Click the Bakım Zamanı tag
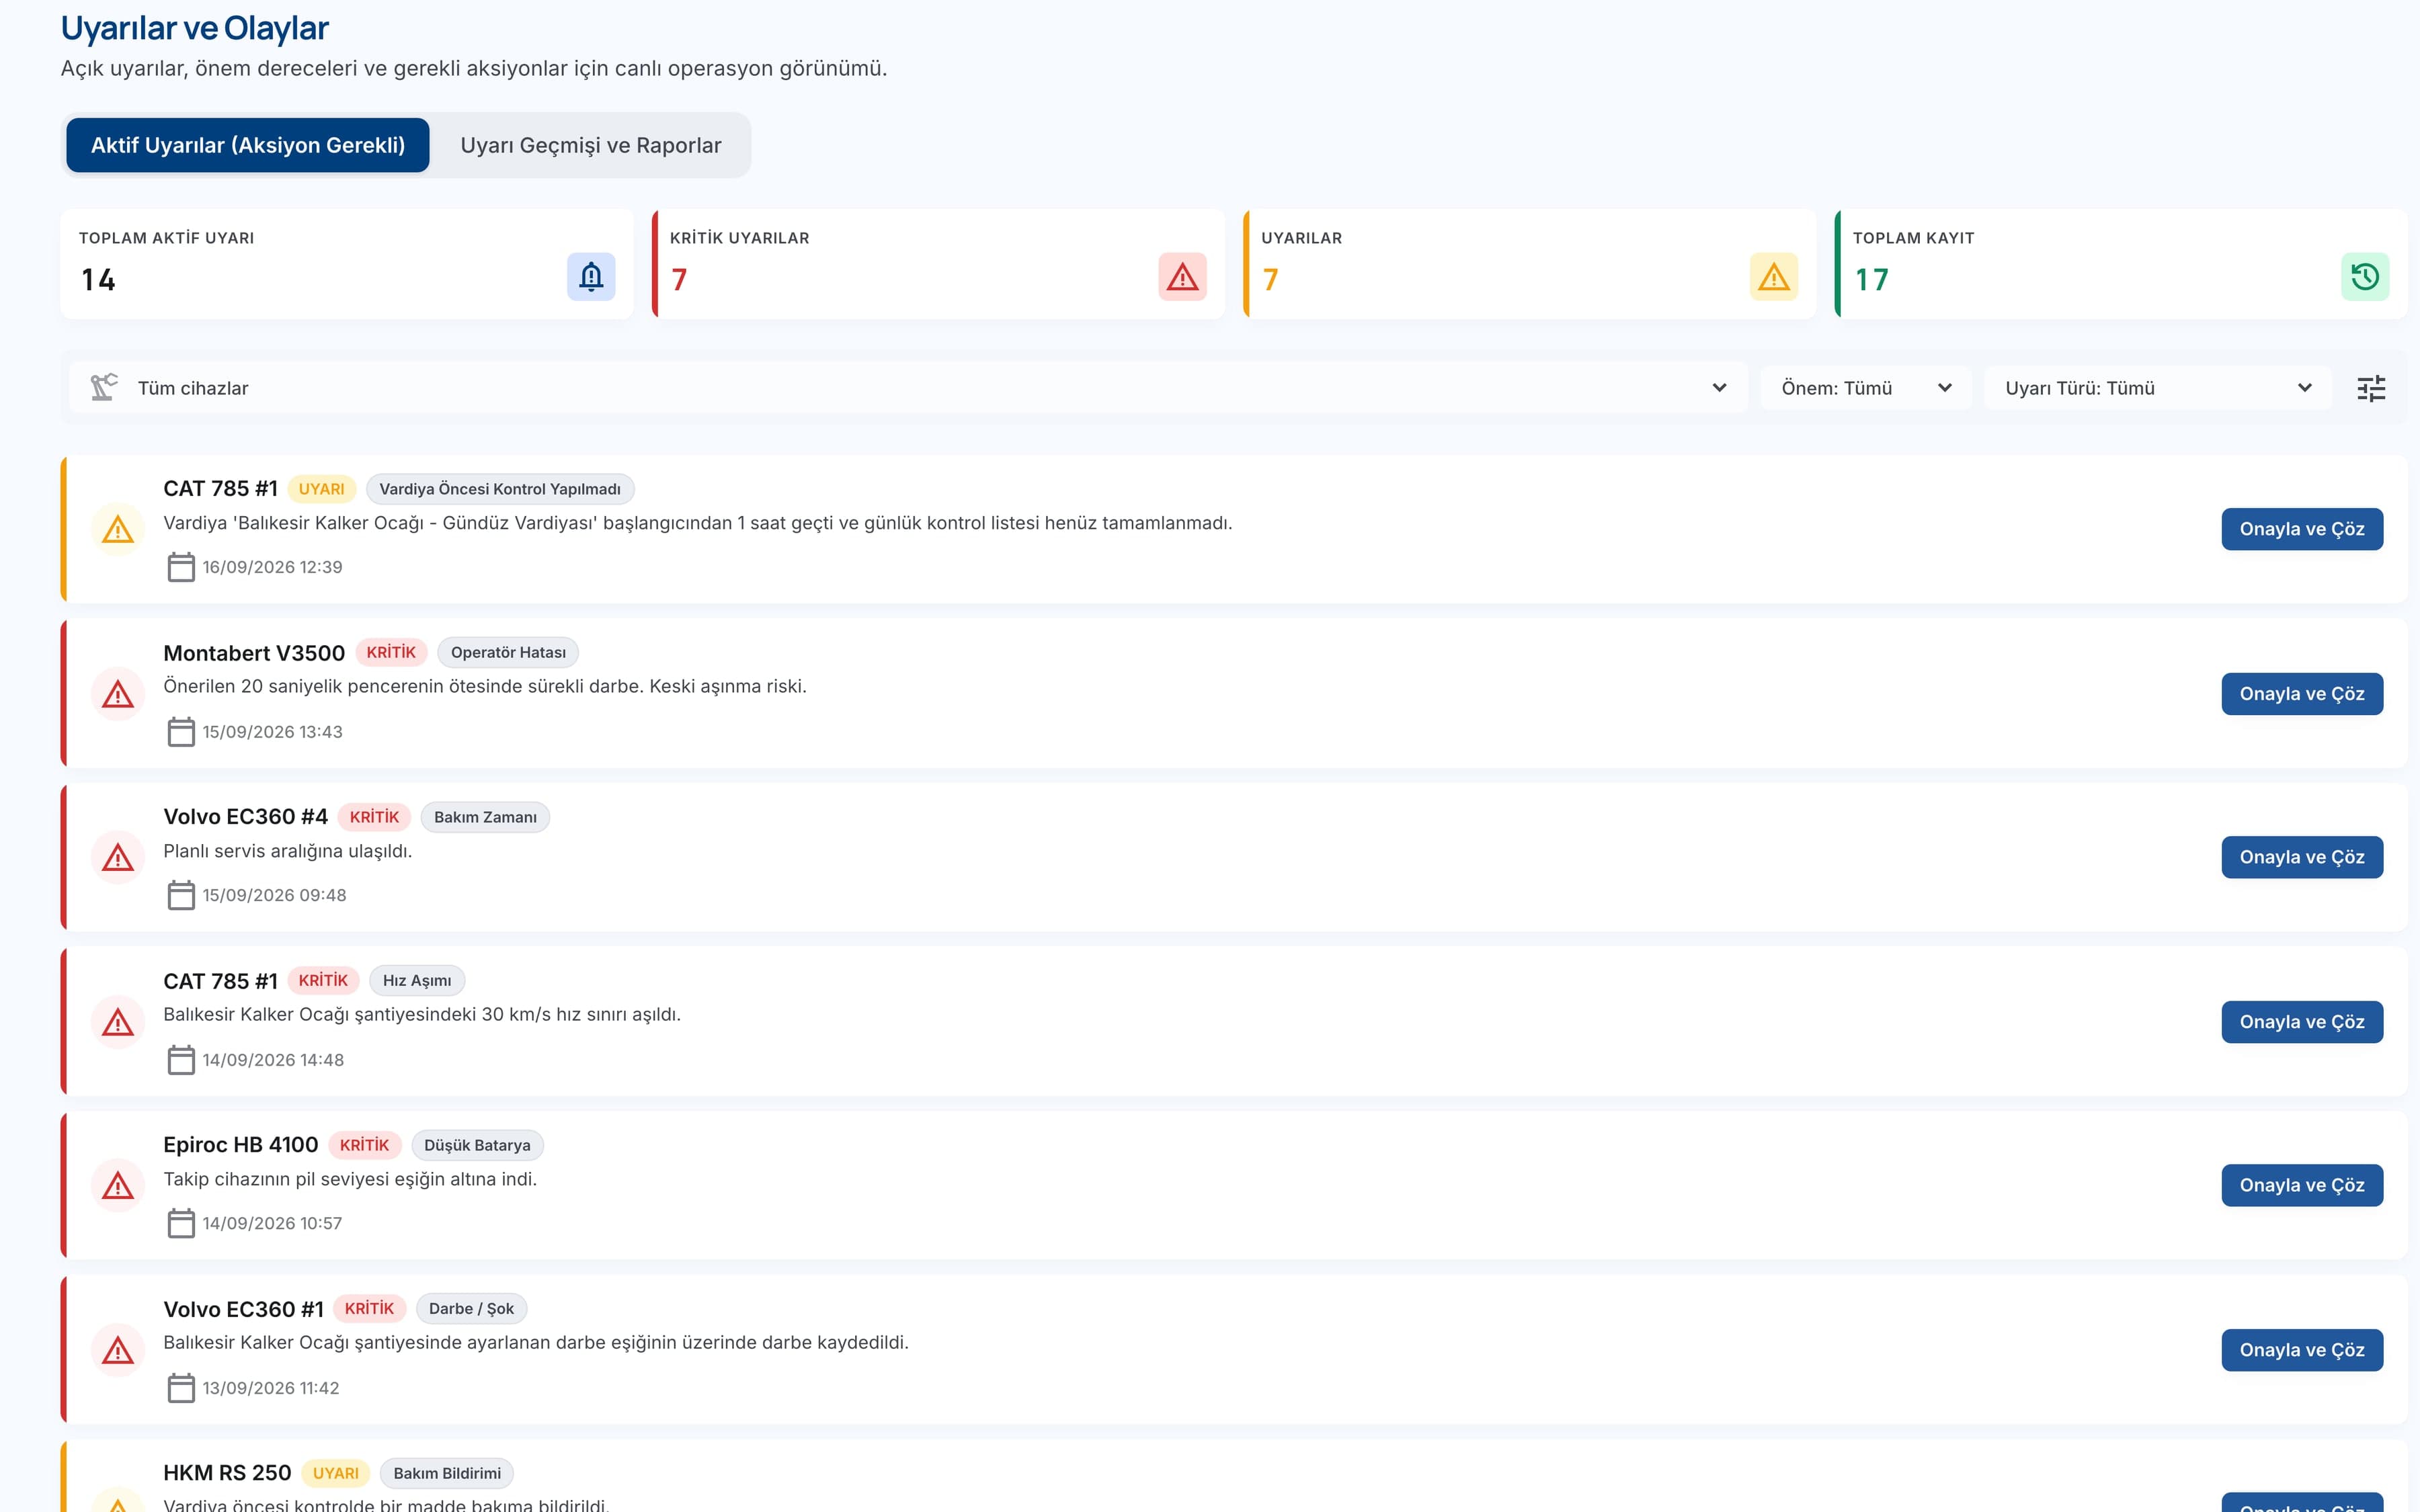Viewport: 2420px width, 1512px height. (485, 817)
